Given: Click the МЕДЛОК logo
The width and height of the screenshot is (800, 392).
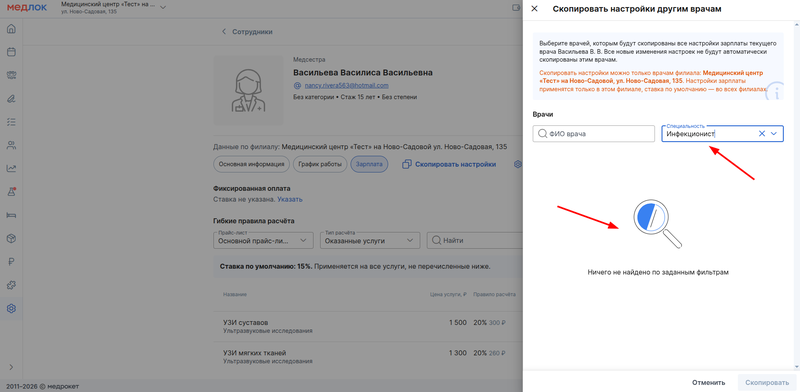Looking at the screenshot, I should click(x=27, y=8).
